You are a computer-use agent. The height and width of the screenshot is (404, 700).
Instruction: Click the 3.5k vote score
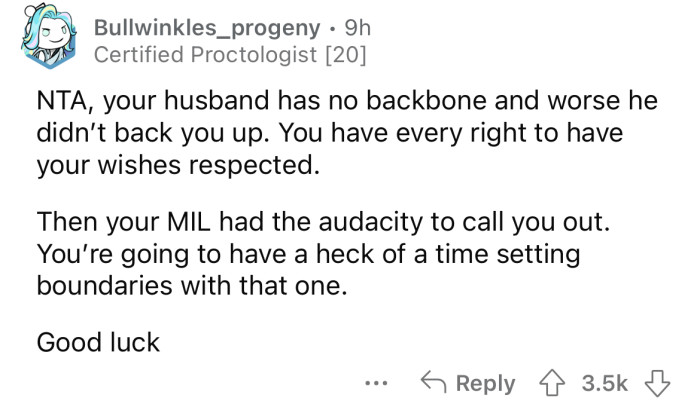coord(604,383)
